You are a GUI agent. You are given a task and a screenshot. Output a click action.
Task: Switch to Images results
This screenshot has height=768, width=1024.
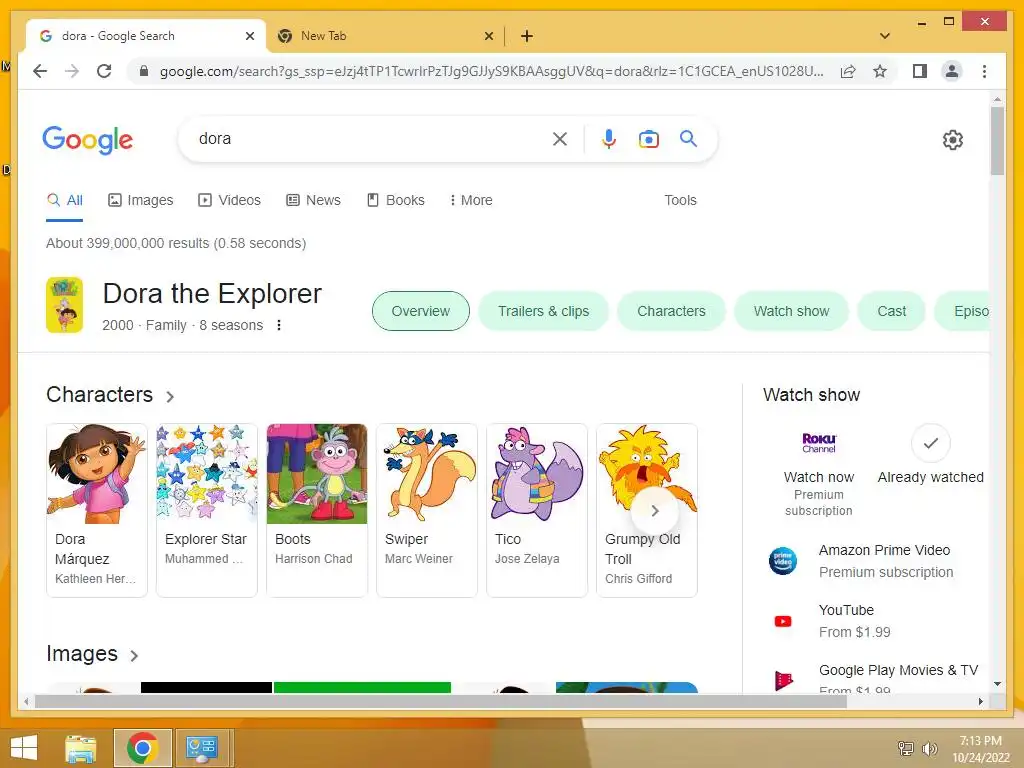click(x=140, y=200)
